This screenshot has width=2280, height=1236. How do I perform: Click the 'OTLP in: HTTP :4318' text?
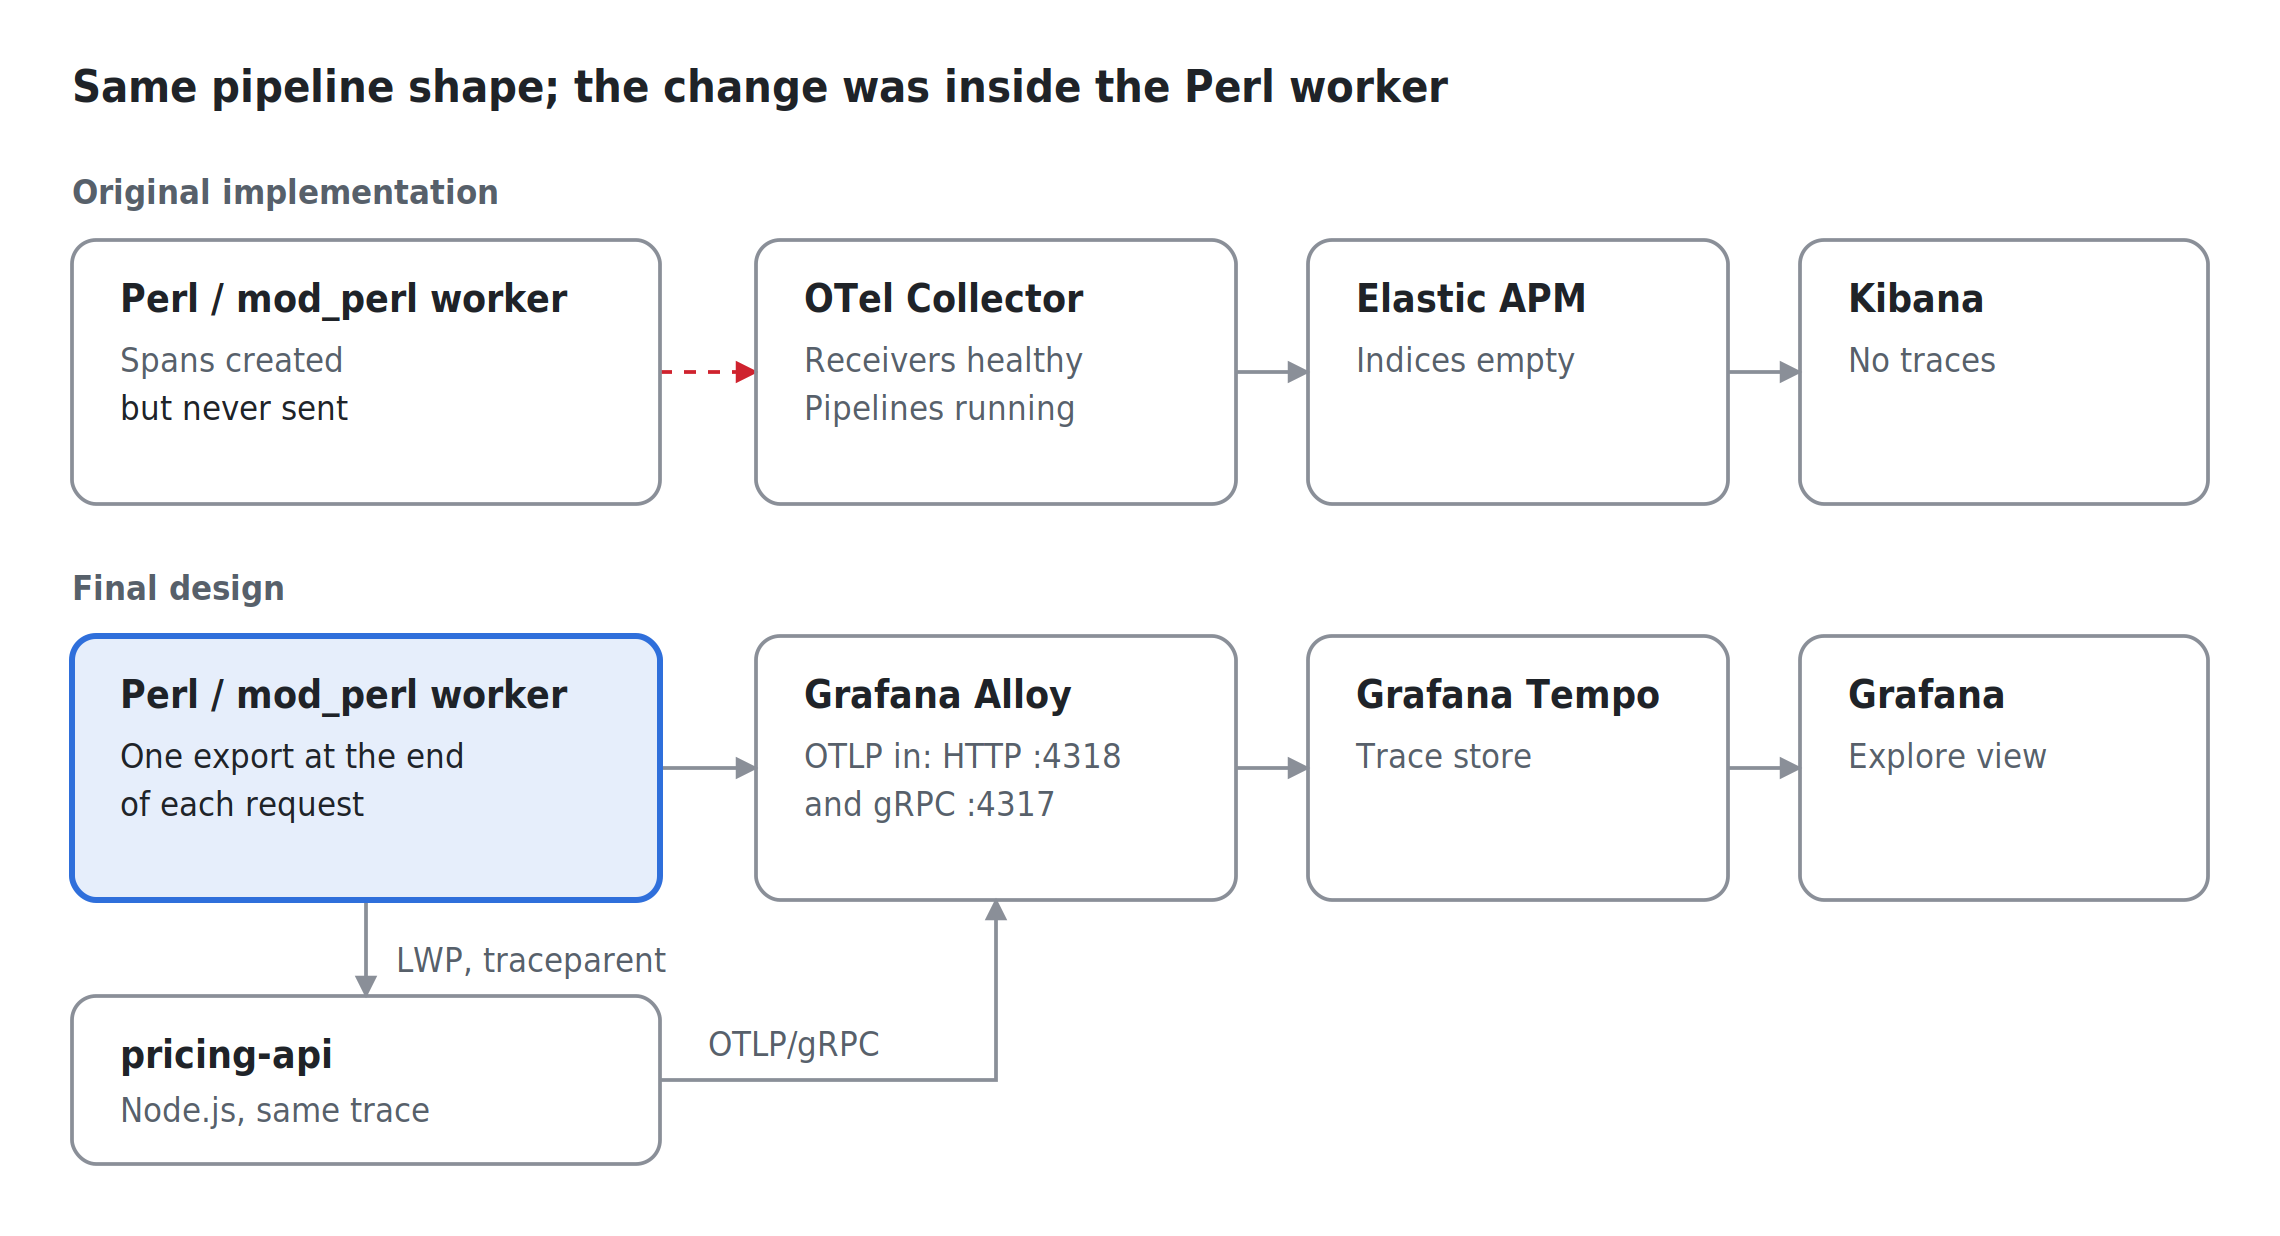coord(962,756)
